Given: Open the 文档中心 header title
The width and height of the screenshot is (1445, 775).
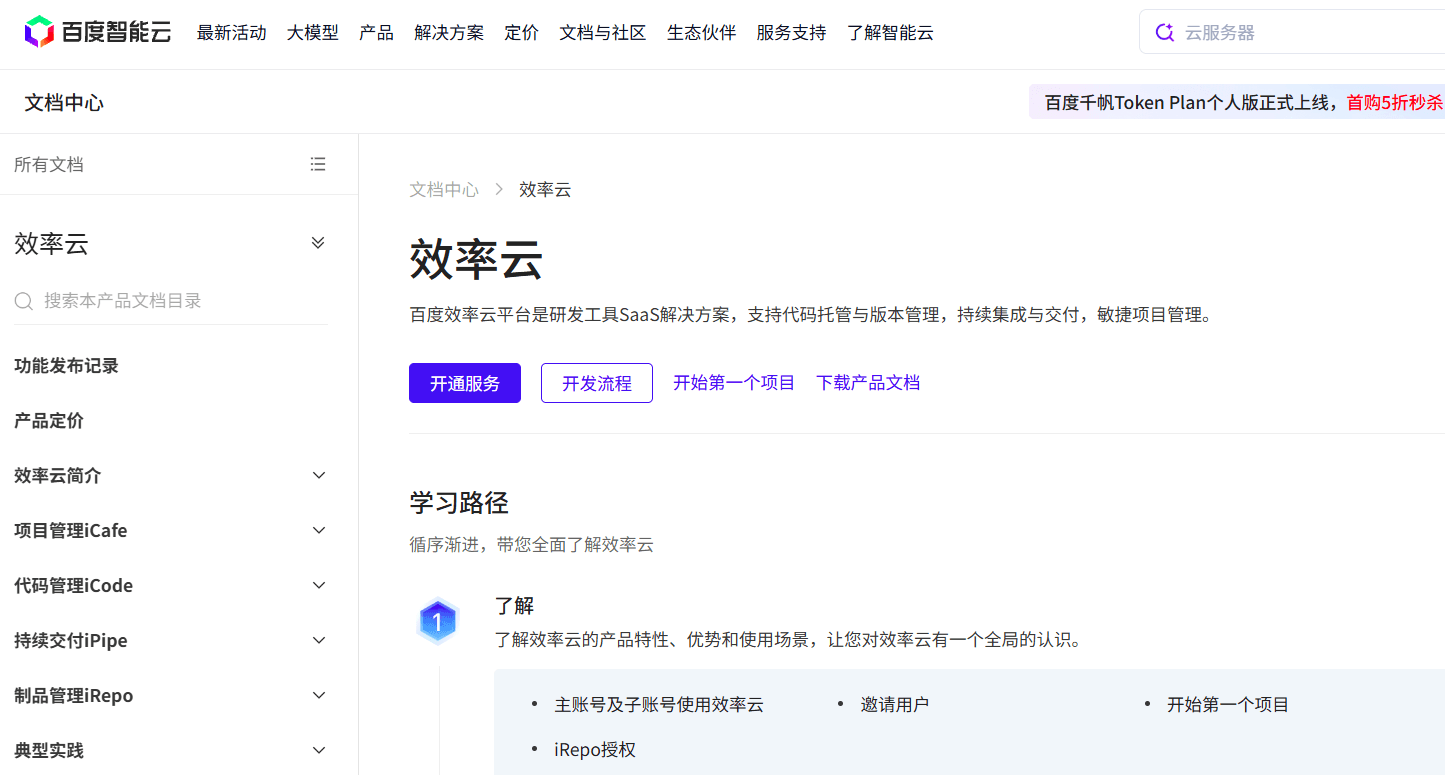Looking at the screenshot, I should tap(64, 102).
